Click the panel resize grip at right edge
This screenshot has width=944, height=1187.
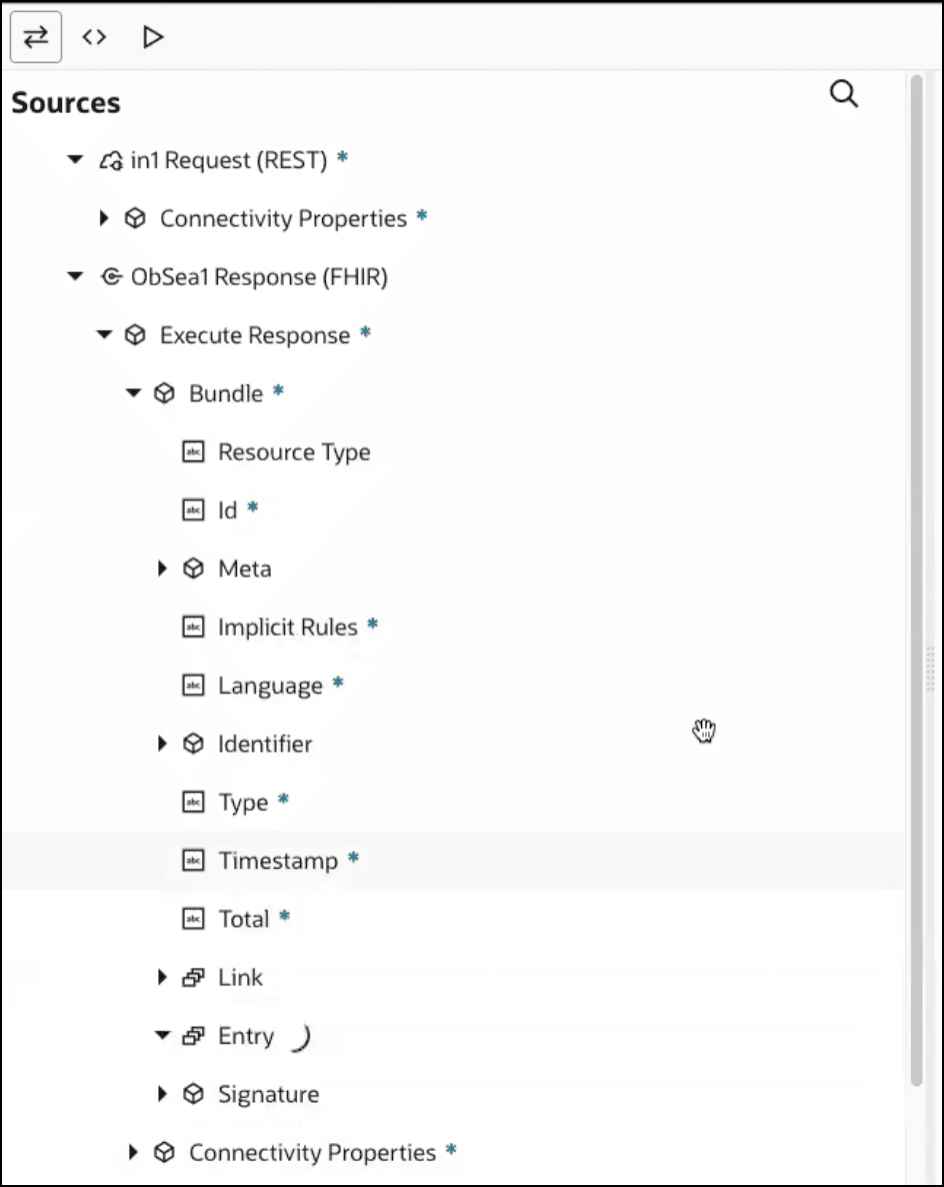coord(930,668)
